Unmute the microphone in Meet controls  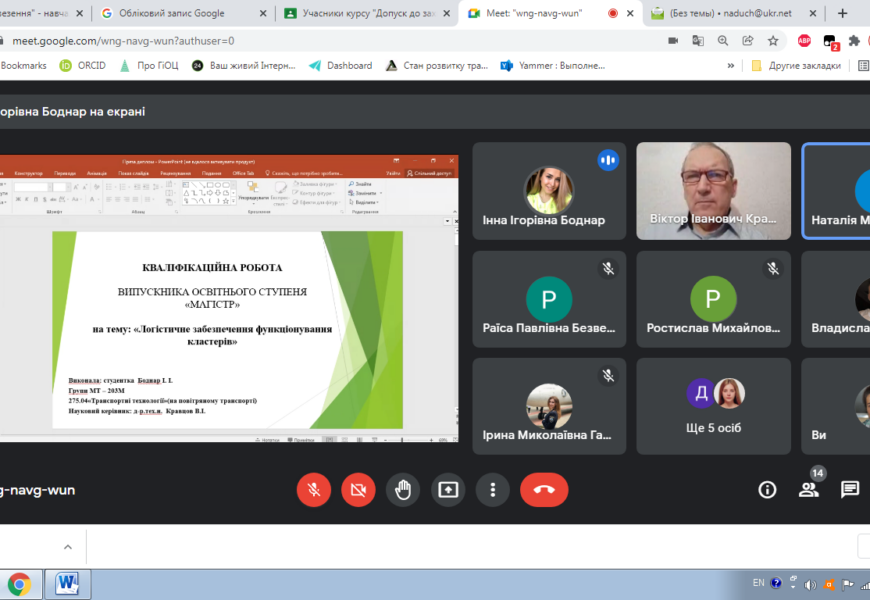pyautogui.click(x=313, y=490)
